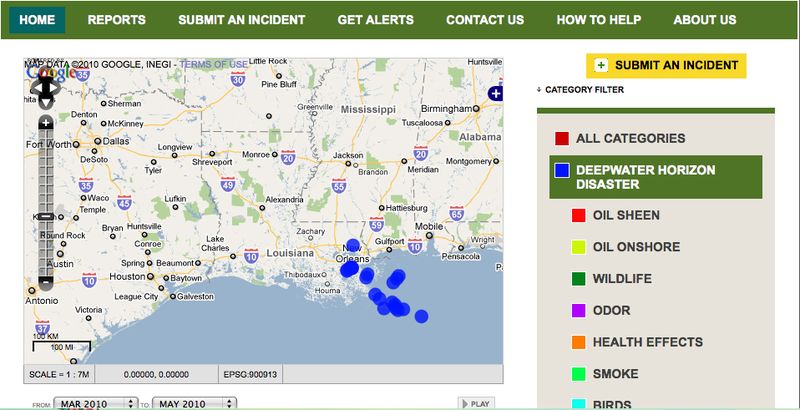
Task: Open the TO date dropdown MAY 2010
Action: (194, 404)
